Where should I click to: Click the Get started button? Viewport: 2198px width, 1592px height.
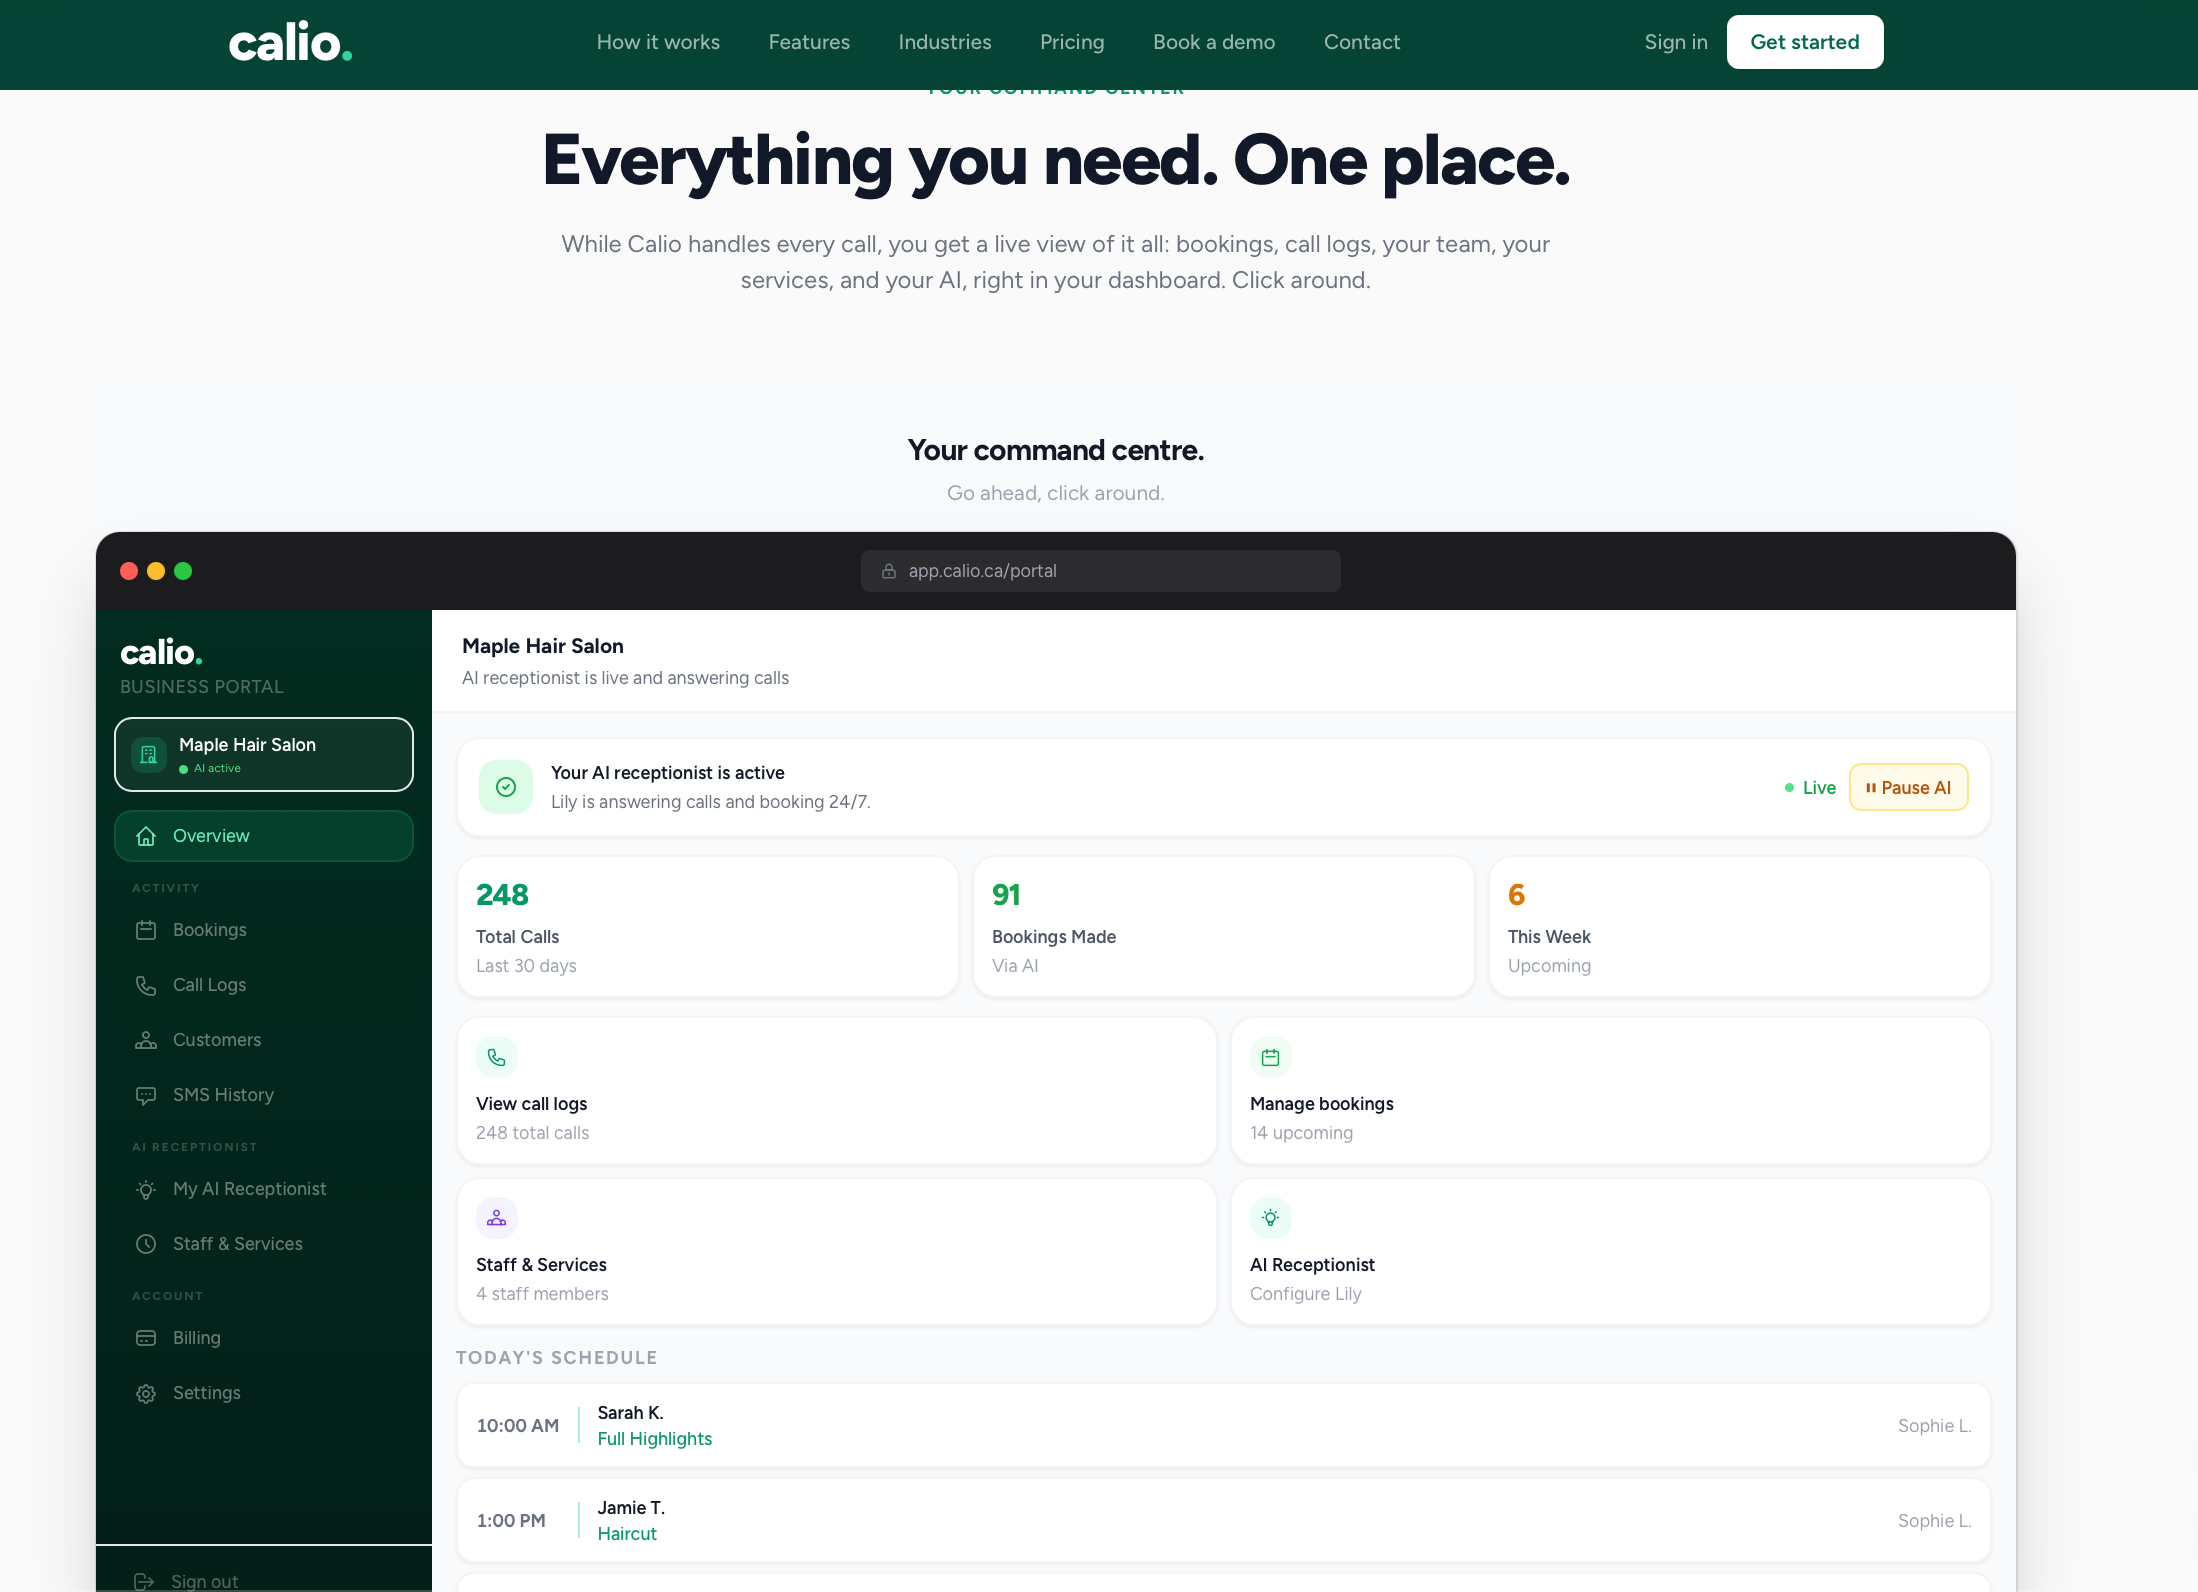pyautogui.click(x=1805, y=42)
